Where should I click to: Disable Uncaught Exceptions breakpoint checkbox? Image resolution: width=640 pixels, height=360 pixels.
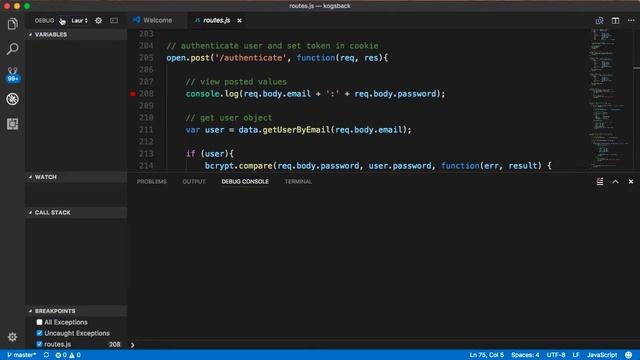[39, 333]
